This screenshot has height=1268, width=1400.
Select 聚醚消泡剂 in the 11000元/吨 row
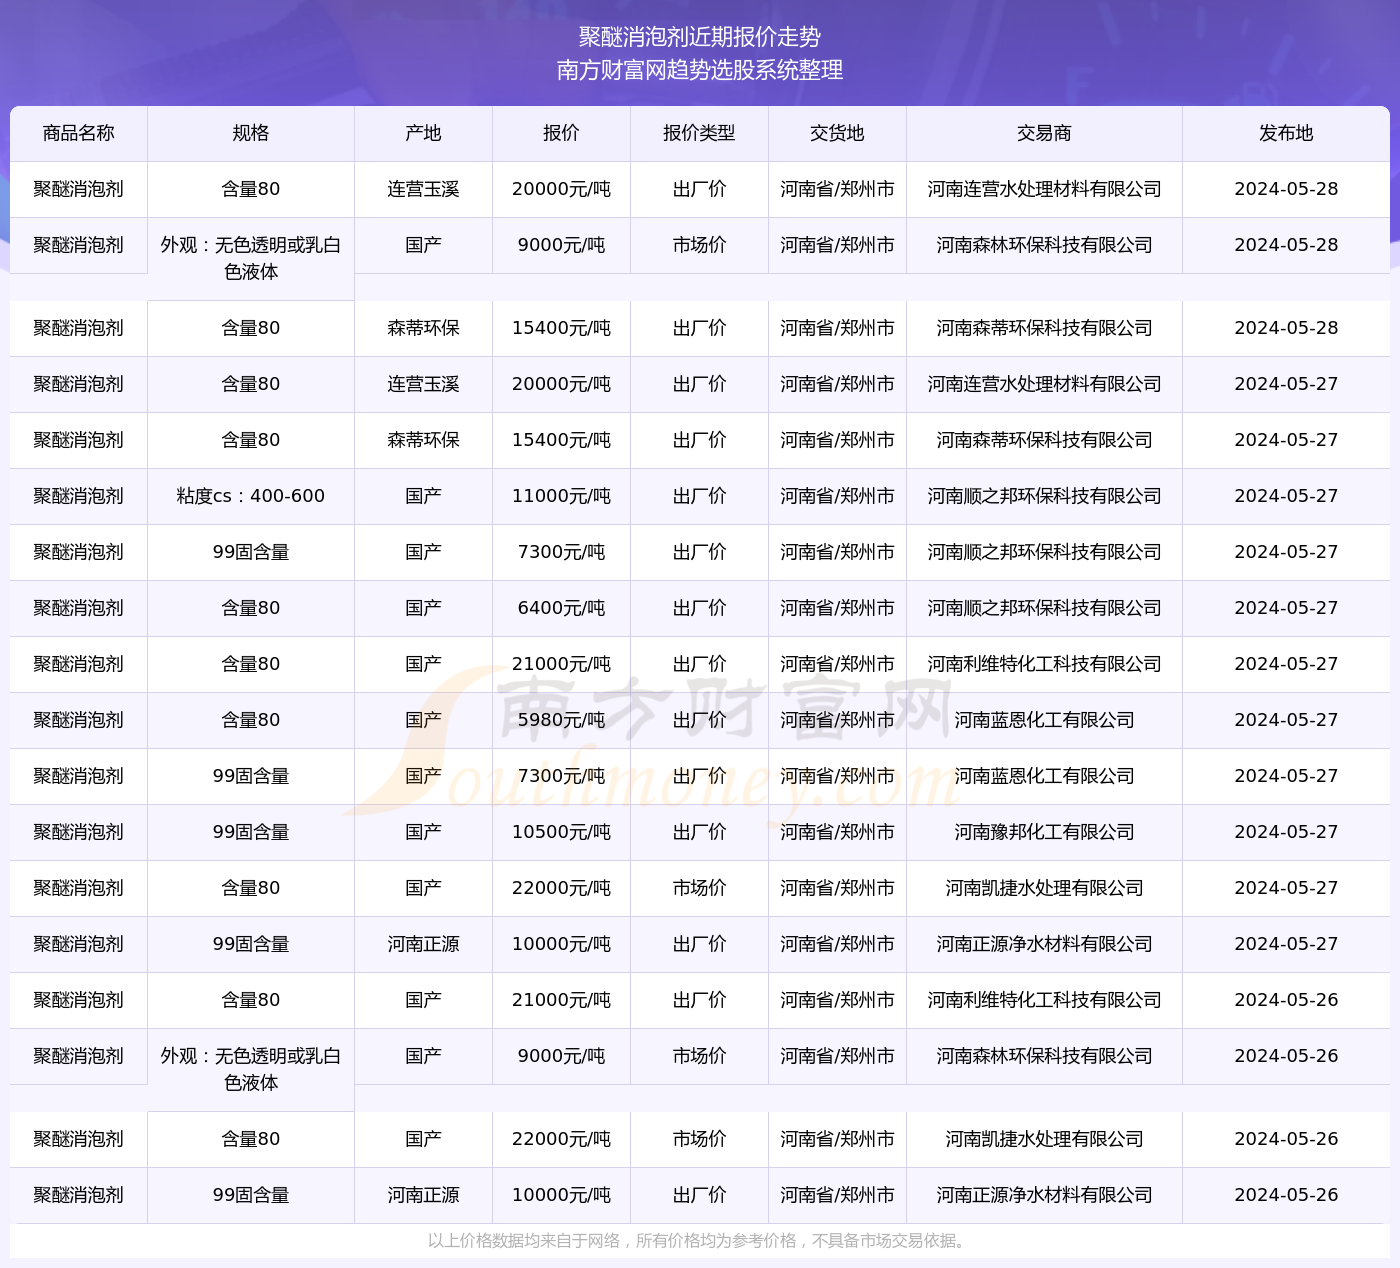click(78, 496)
